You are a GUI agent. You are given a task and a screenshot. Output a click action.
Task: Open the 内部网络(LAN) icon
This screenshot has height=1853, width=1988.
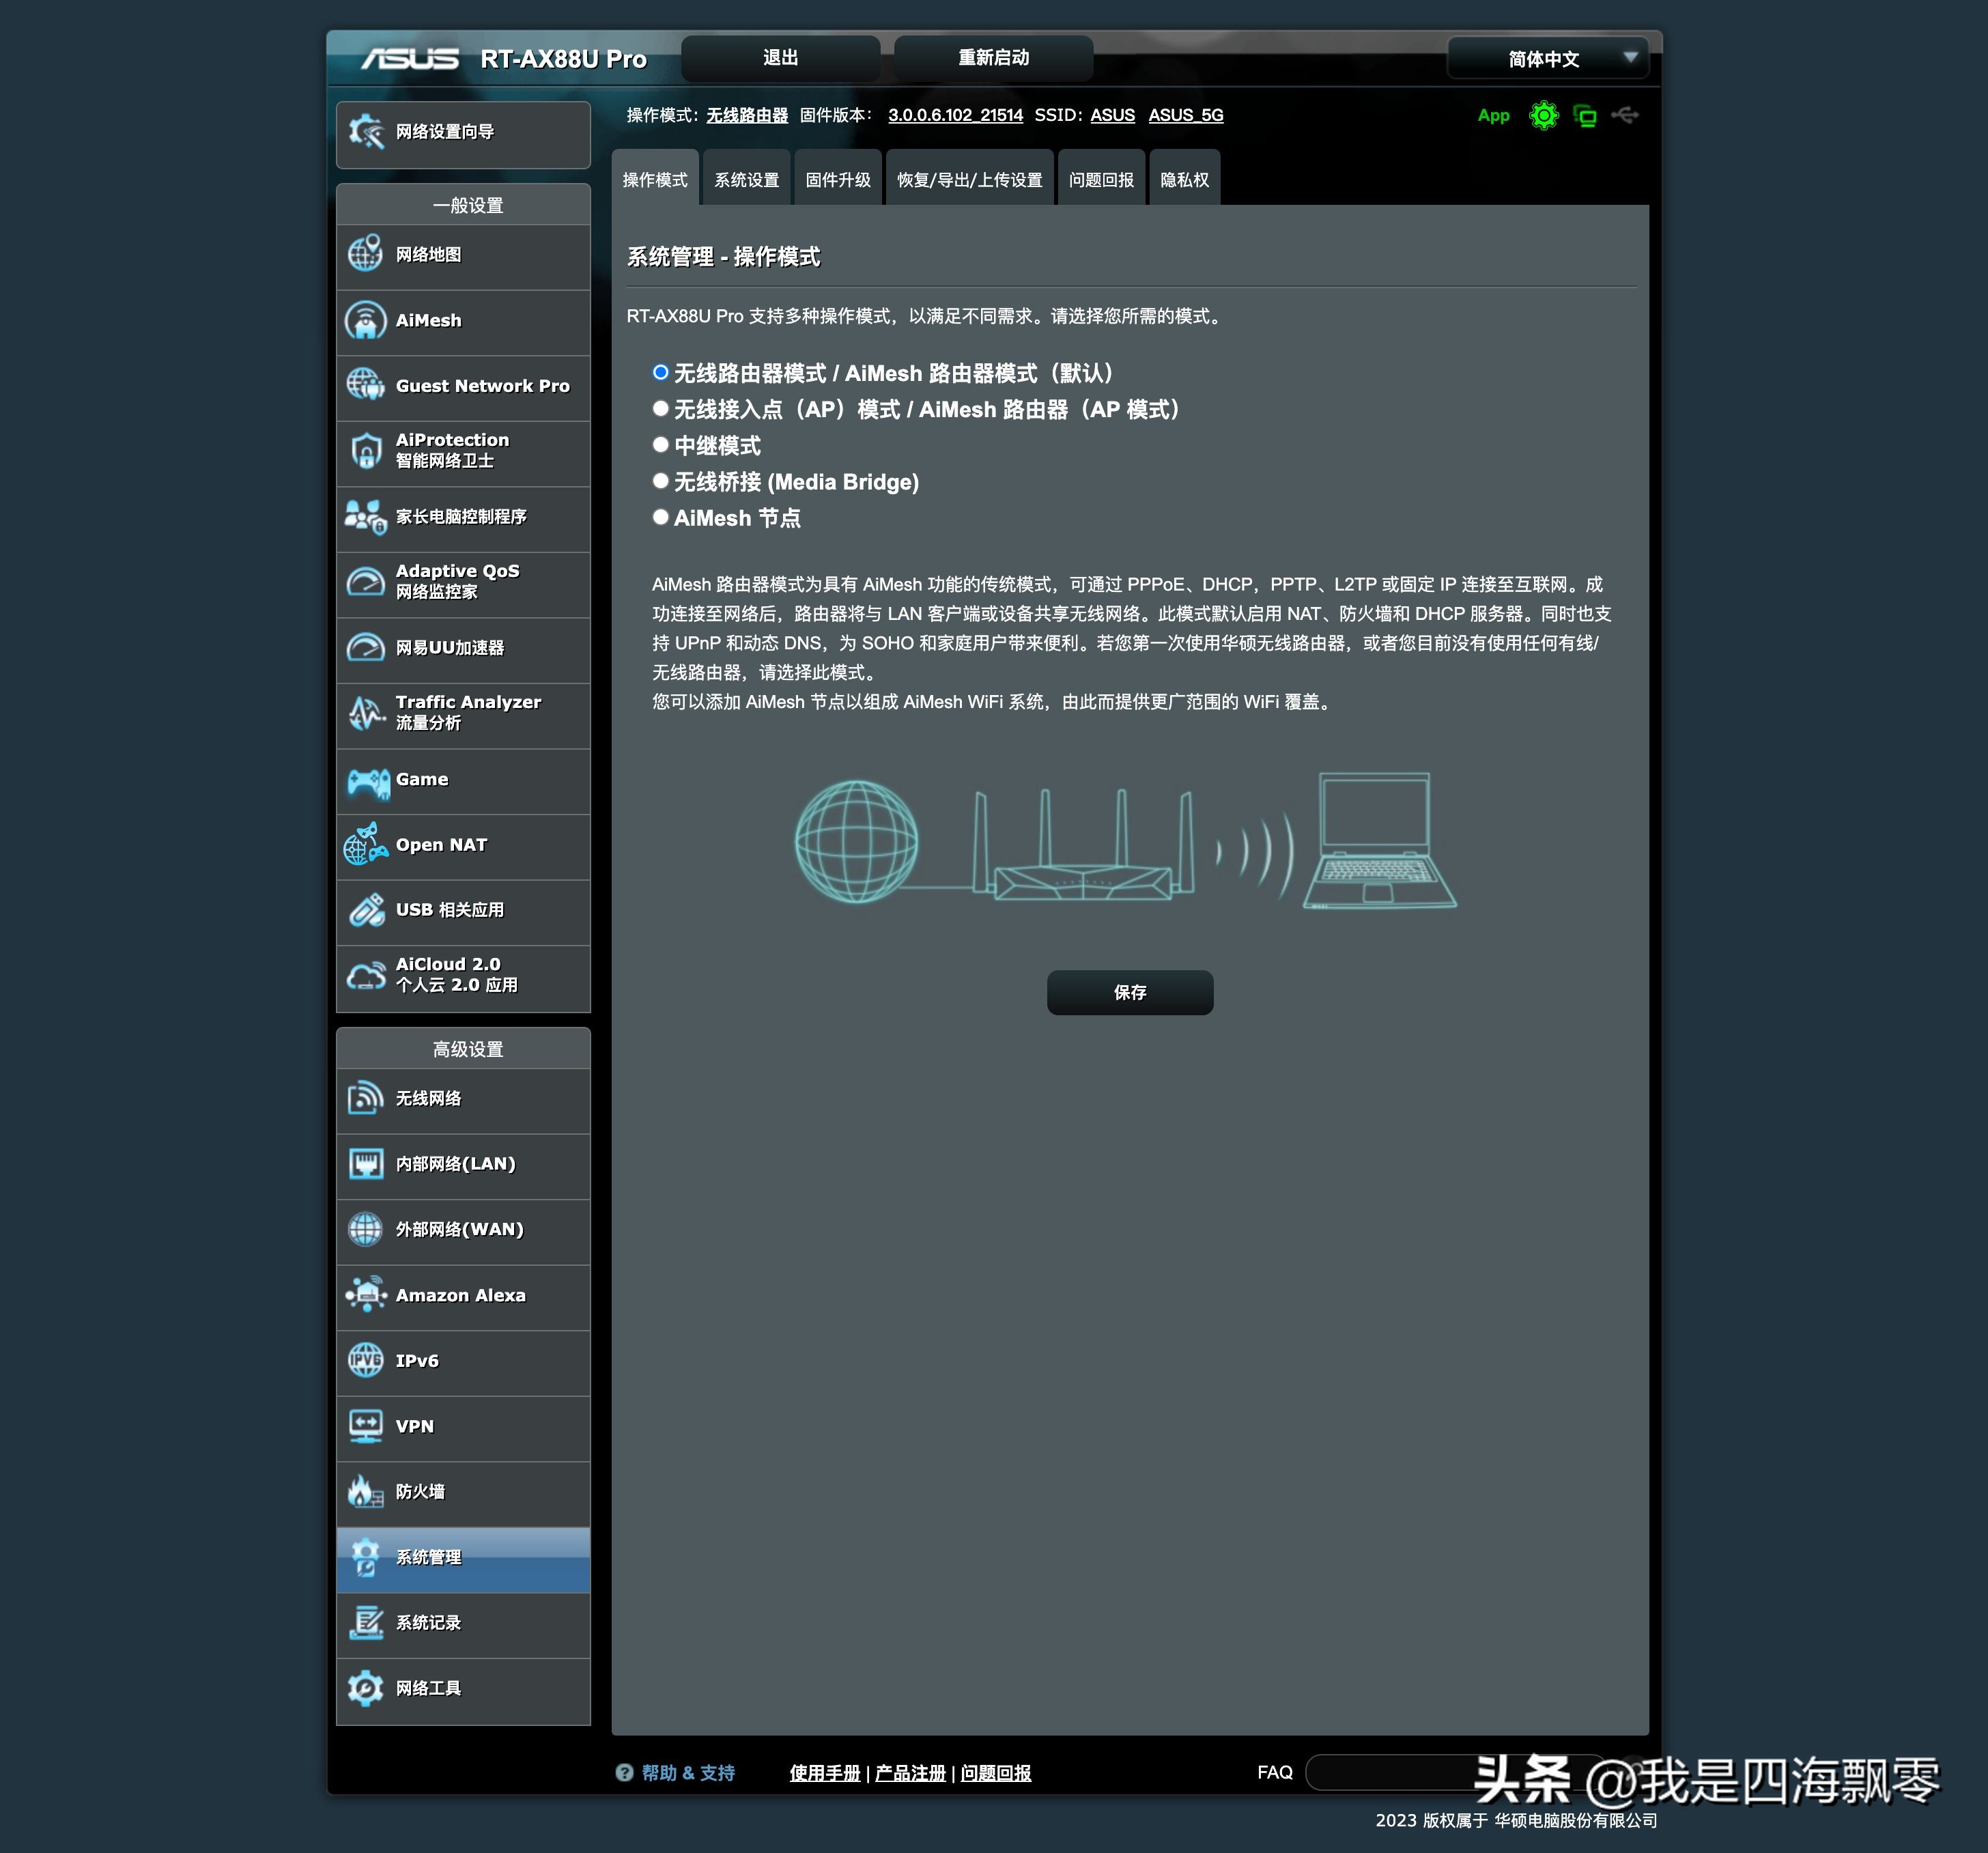(365, 1164)
